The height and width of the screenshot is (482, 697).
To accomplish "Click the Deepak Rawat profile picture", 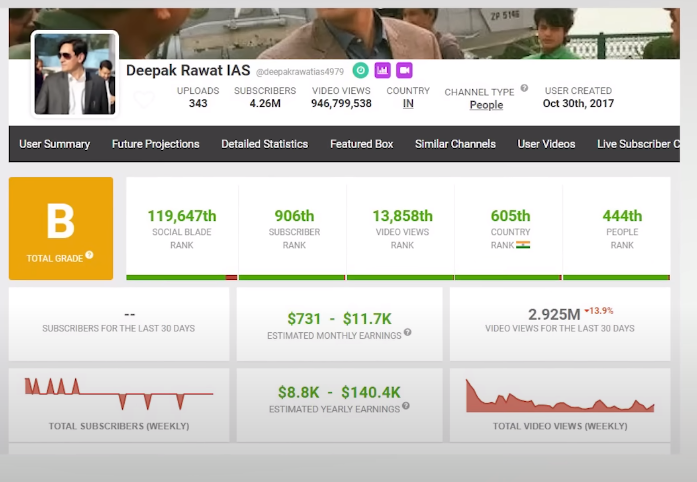I will point(75,74).
